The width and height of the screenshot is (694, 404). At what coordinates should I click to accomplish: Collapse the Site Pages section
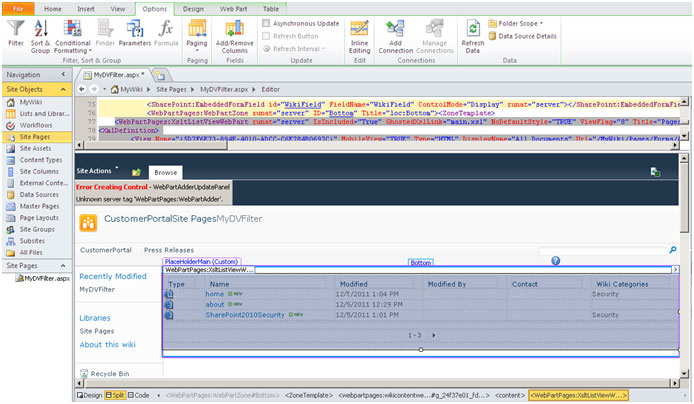pos(63,265)
